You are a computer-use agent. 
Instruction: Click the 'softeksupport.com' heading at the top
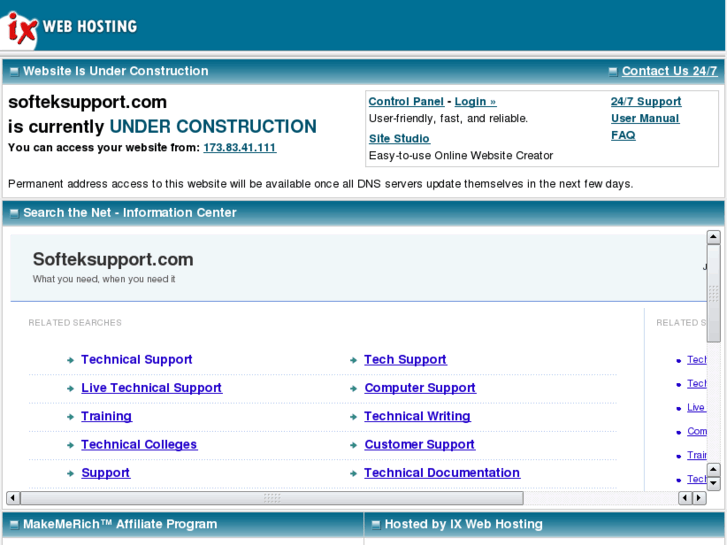click(87, 102)
